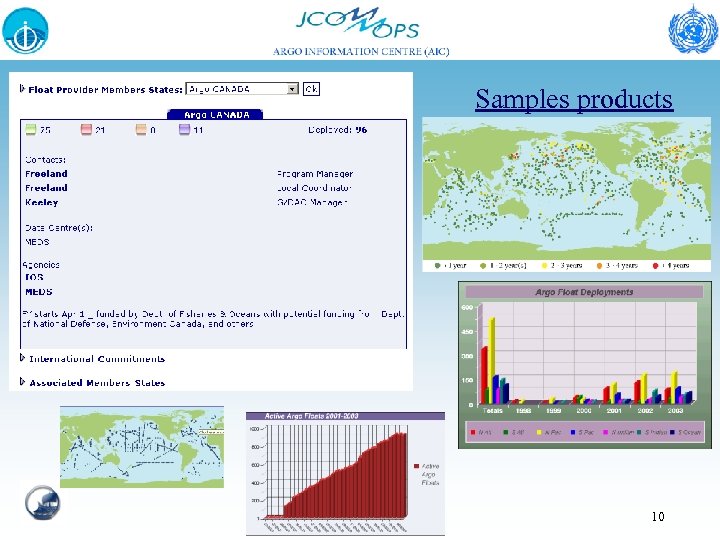Open the first Freeland contact, Program Manager
Image resolution: width=720 pixels, height=540 pixels.
(46, 174)
